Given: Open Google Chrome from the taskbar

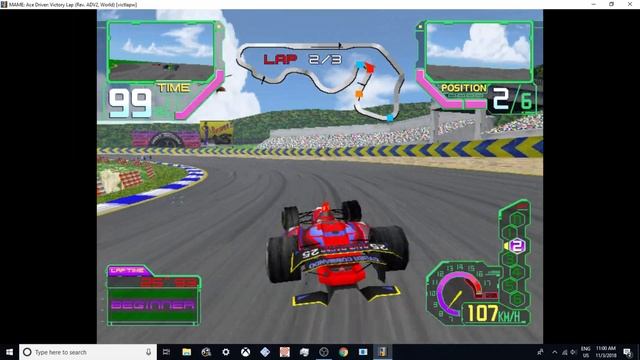Looking at the screenshot, I should pos(343,352).
